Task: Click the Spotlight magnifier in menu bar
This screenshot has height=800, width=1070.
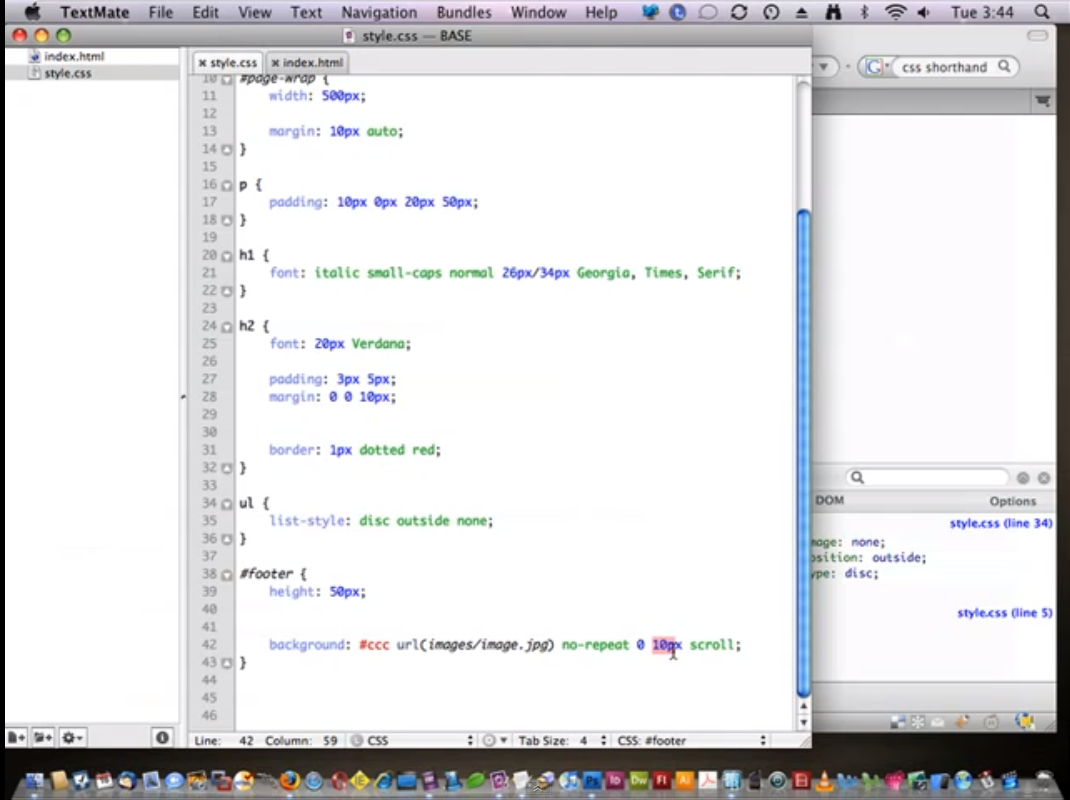Action: point(1042,13)
